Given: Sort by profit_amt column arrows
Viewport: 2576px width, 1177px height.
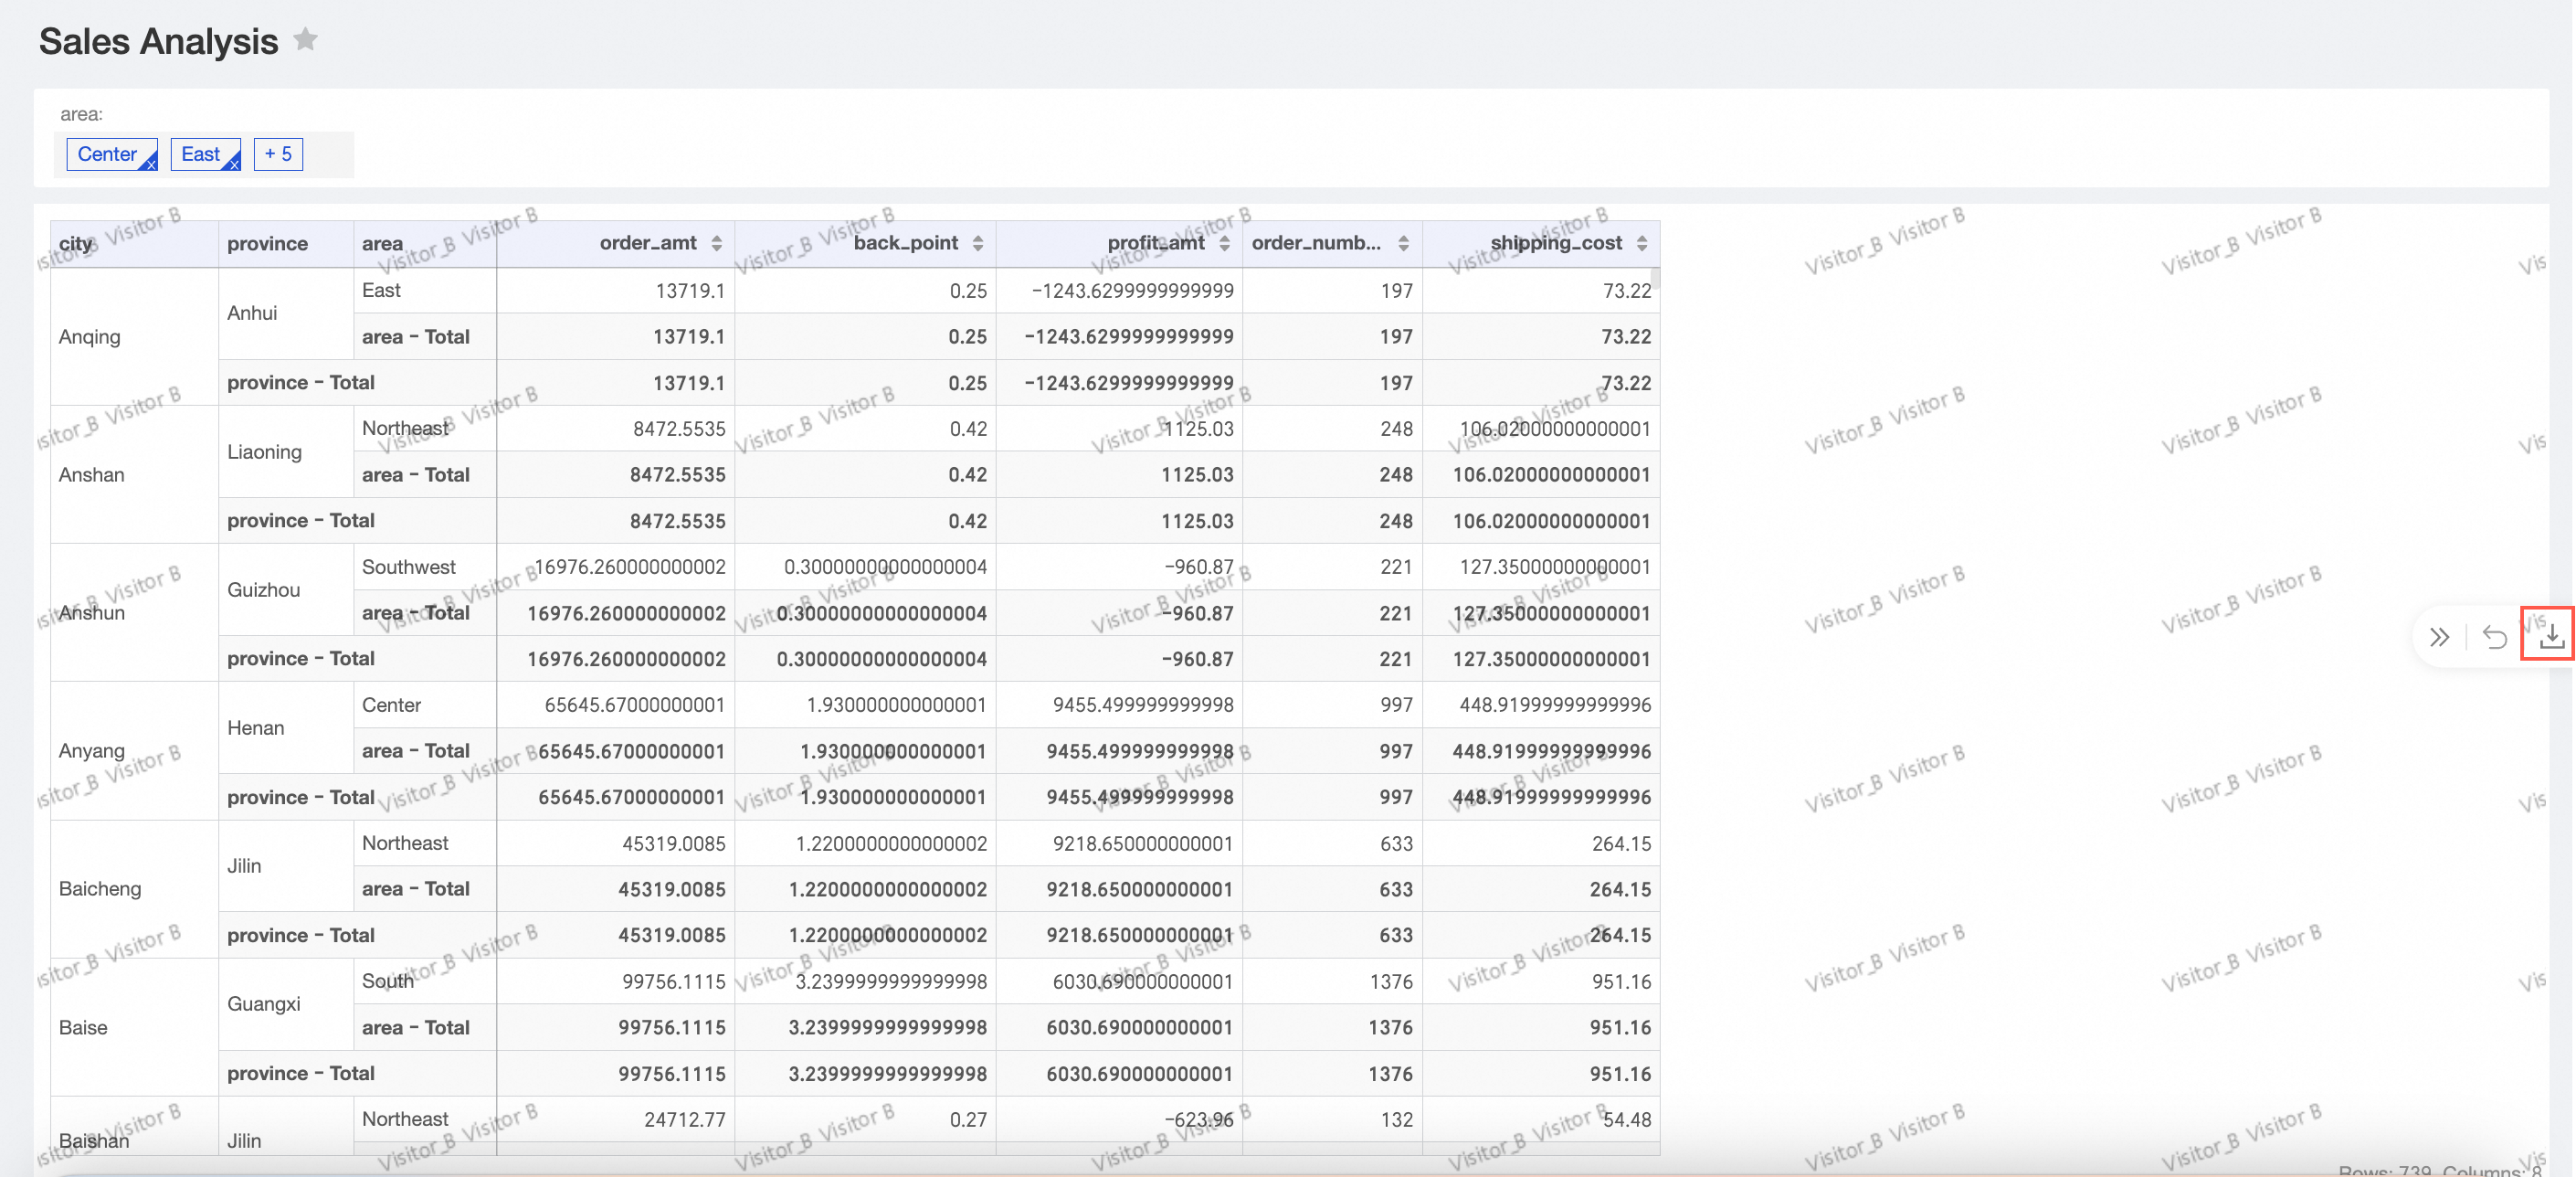Looking at the screenshot, I should pyautogui.click(x=1224, y=243).
